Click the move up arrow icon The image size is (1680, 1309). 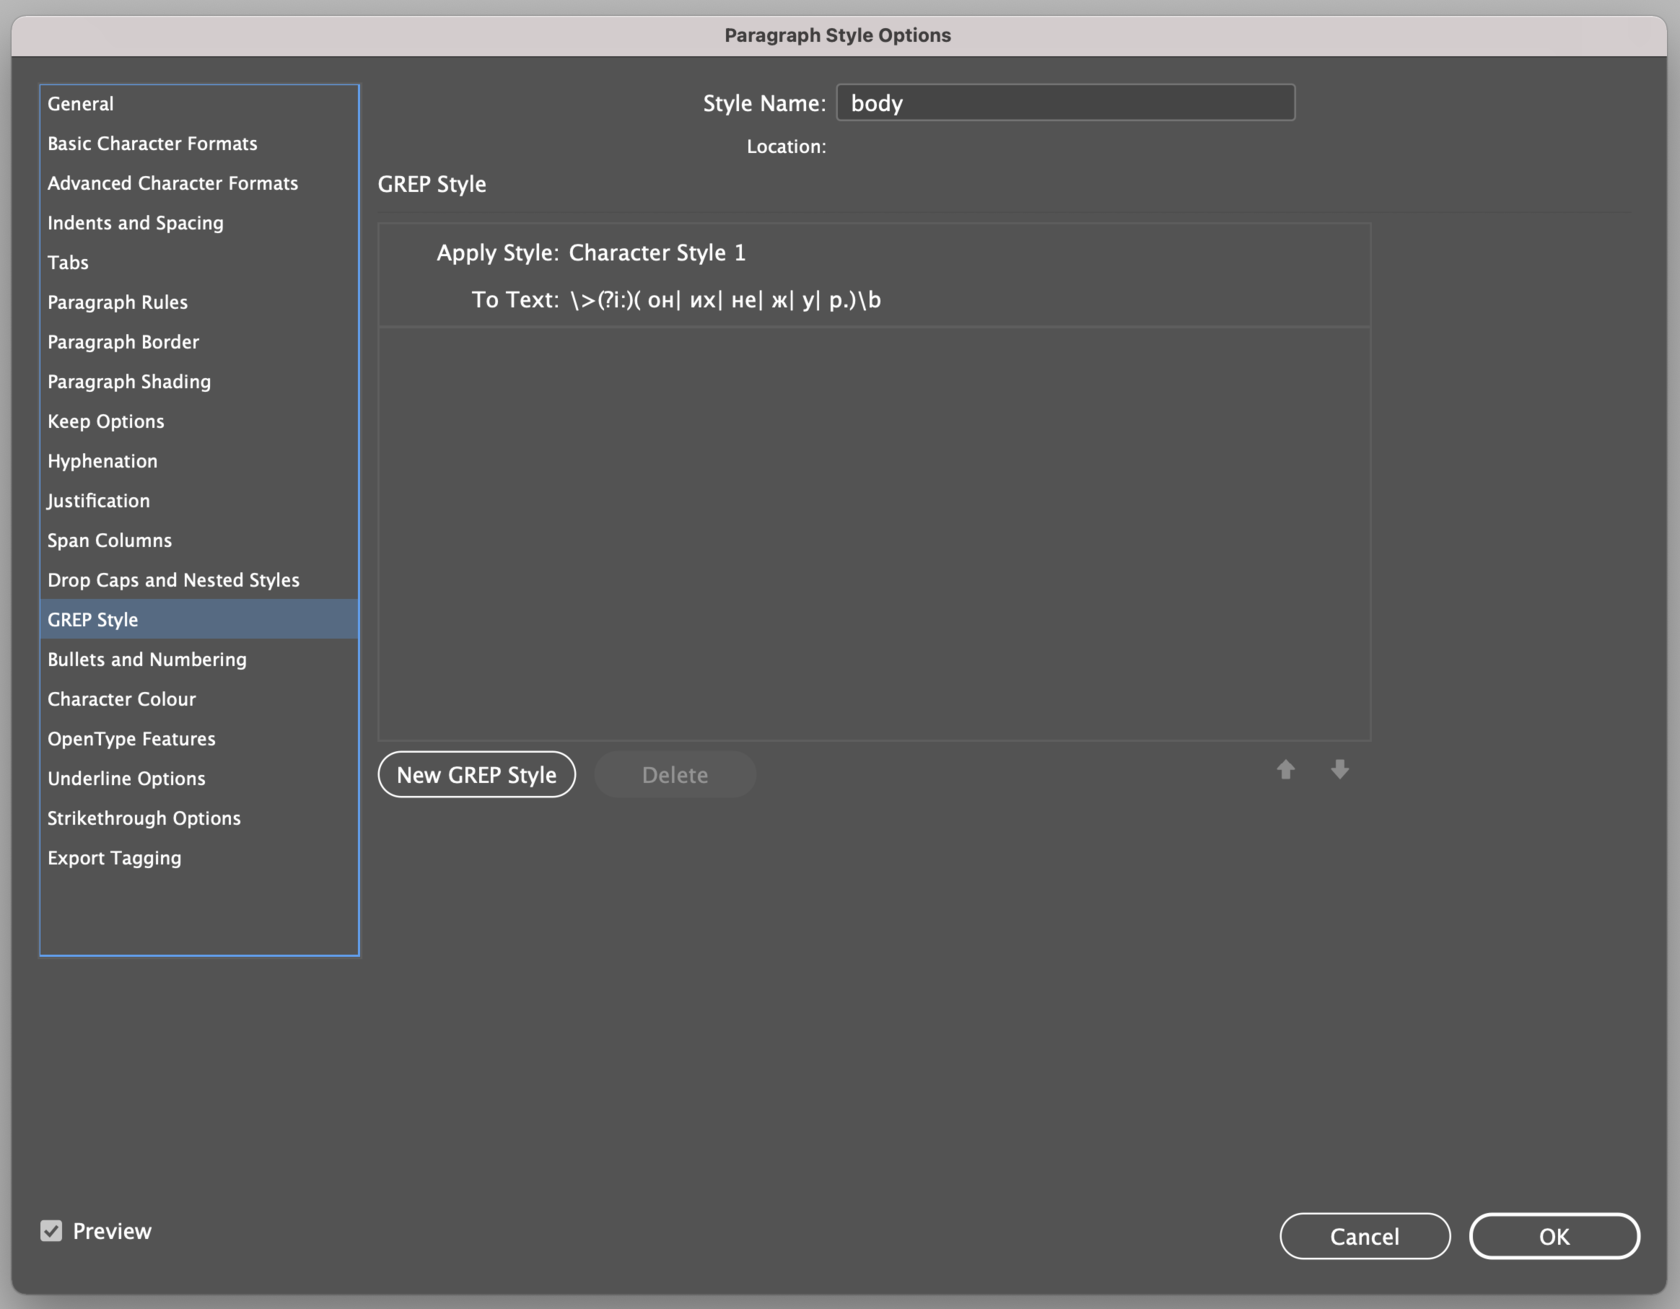[1286, 770]
